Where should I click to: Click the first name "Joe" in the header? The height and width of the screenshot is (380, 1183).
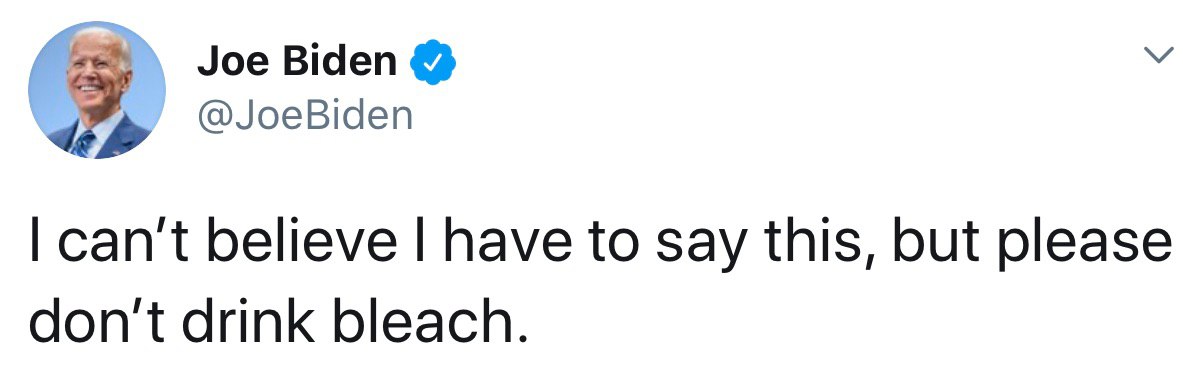234,63
